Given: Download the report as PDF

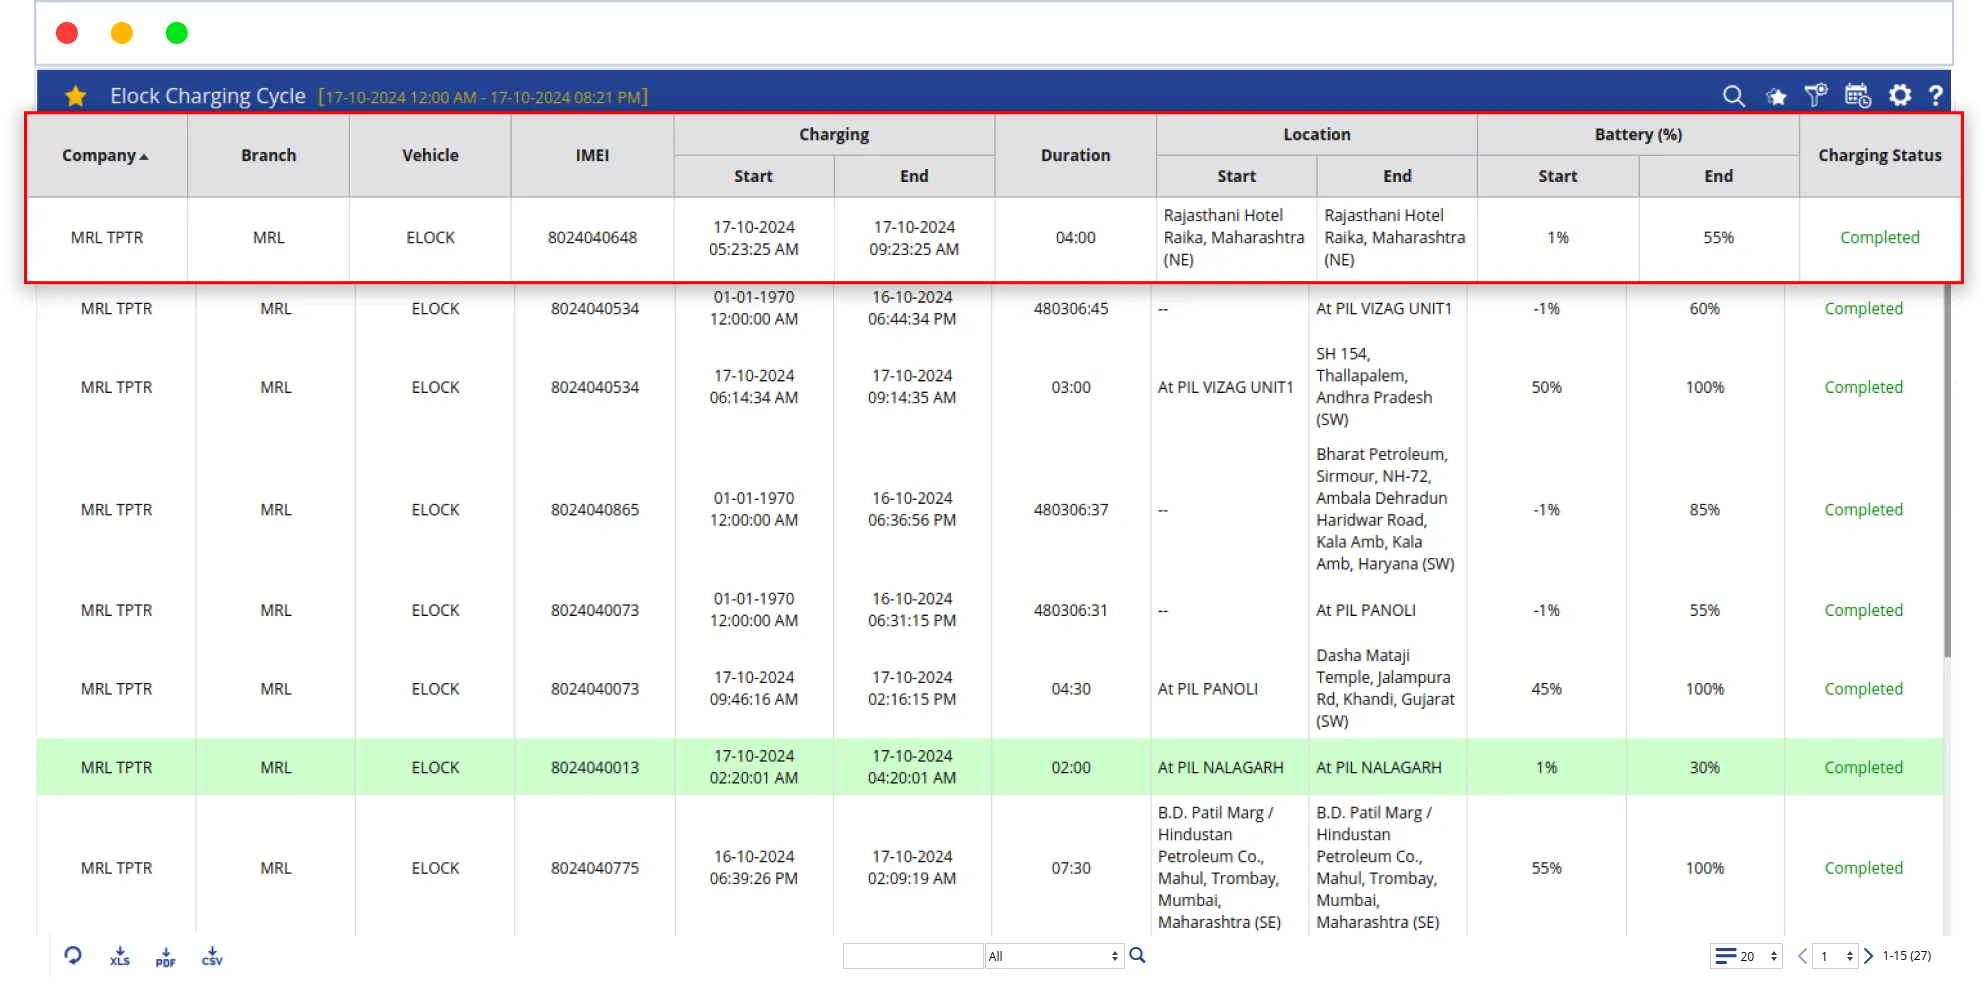Looking at the screenshot, I should (166, 956).
